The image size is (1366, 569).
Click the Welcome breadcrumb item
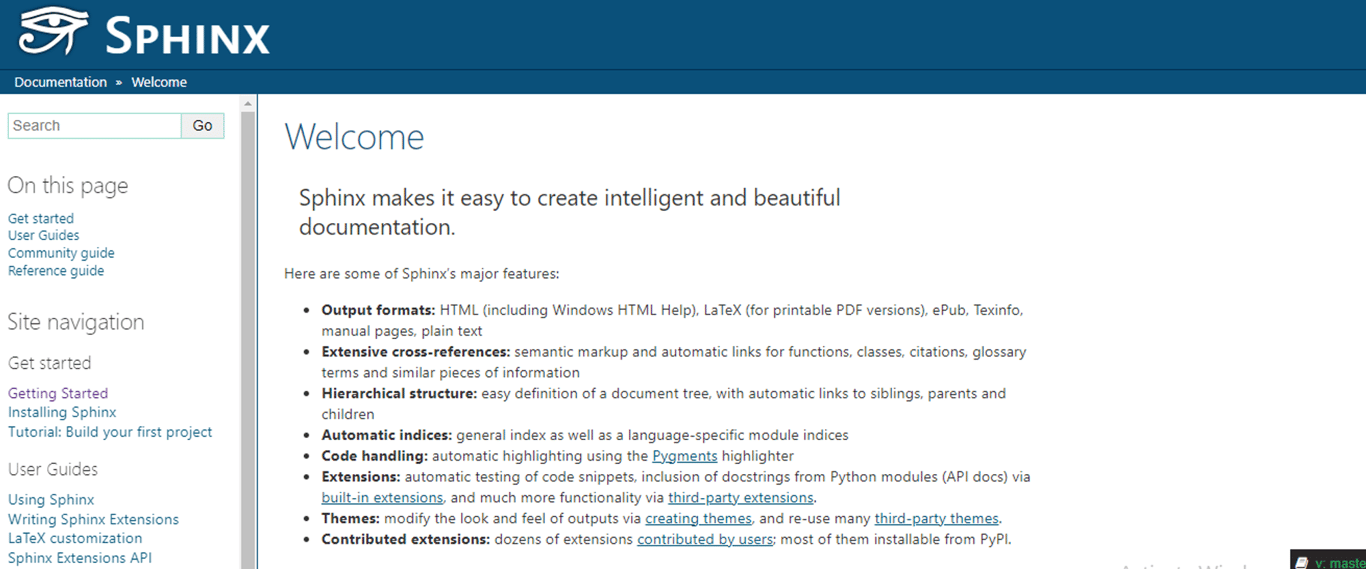coord(159,82)
